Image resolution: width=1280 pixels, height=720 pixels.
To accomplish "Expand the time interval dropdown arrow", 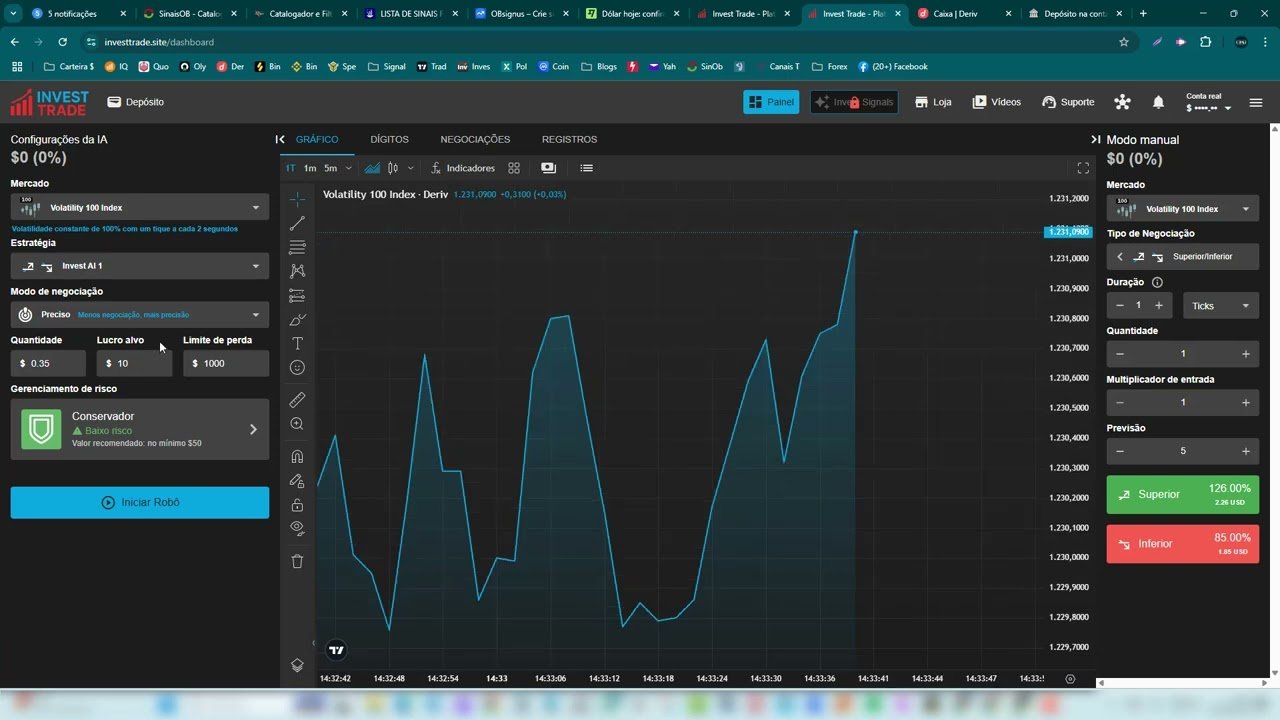I will (x=348, y=168).
